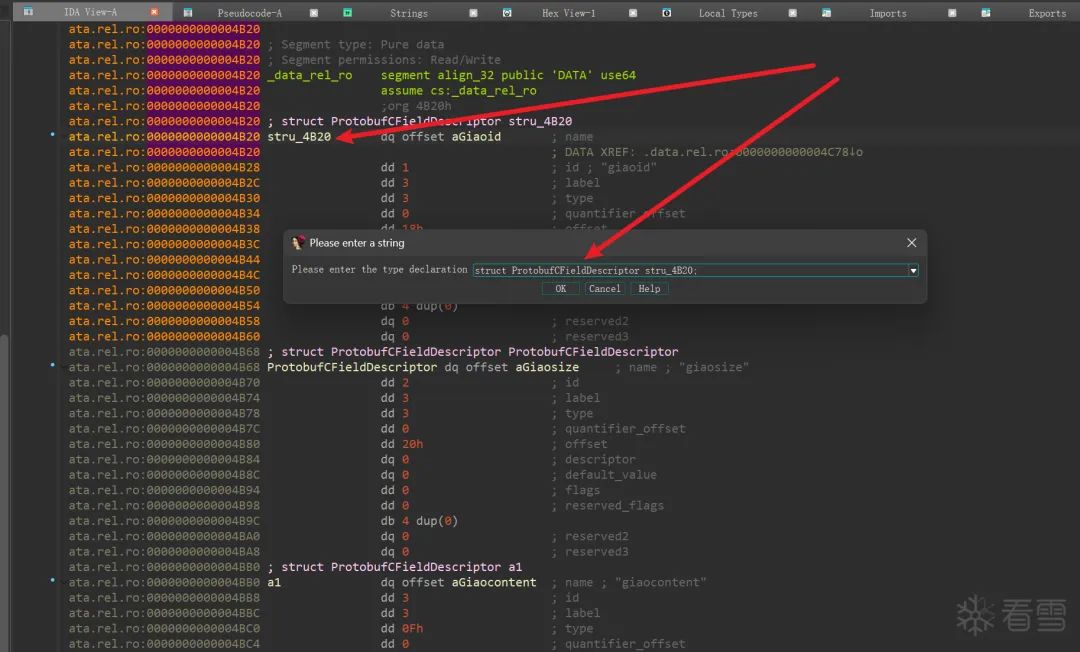The height and width of the screenshot is (652, 1080).
Task: Close the Hex View-1 tab
Action: (x=633, y=12)
